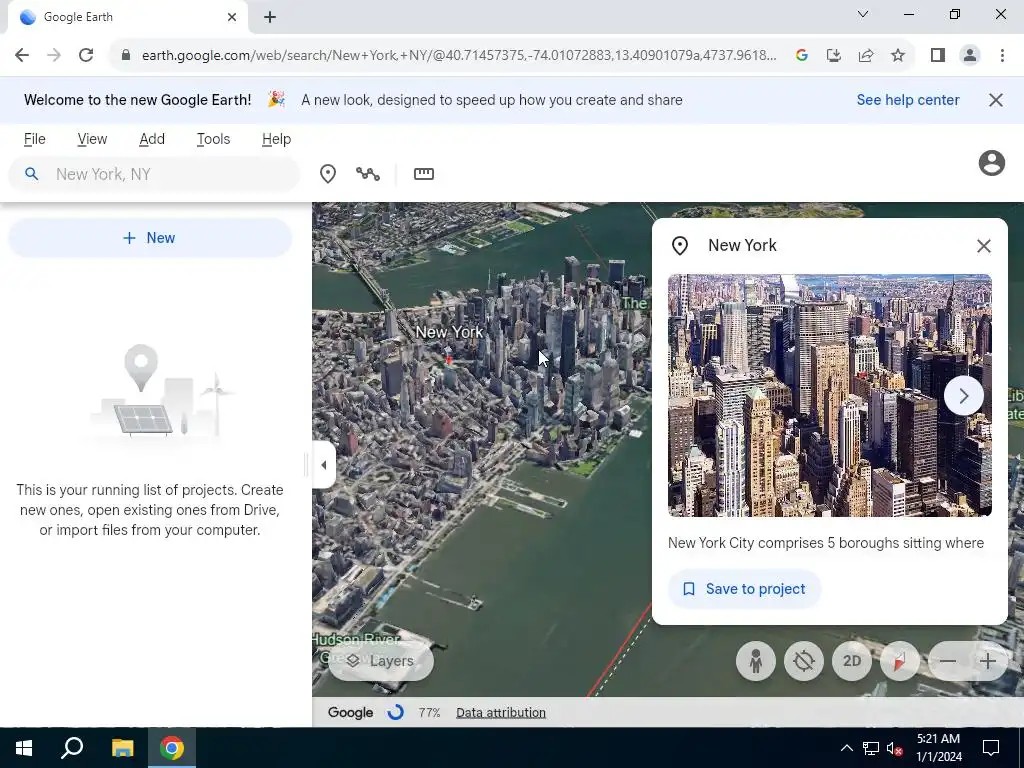
Task: Launch File Explorer from the taskbar
Action: (122, 748)
